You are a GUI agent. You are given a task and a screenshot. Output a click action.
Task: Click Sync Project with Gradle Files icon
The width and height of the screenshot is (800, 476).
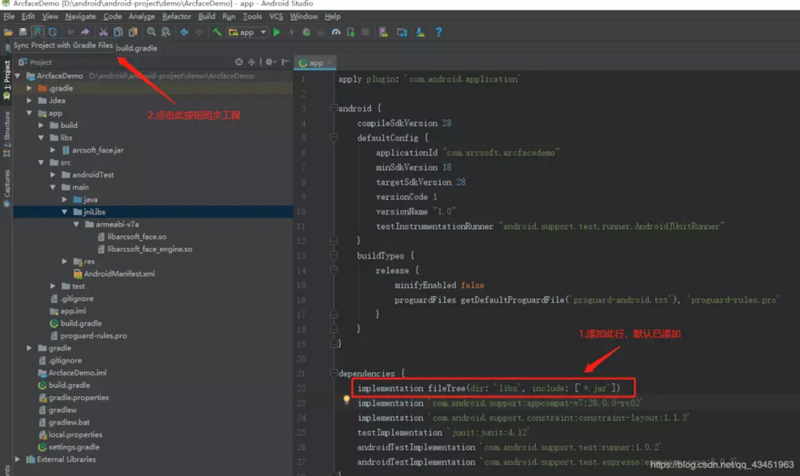point(37,32)
